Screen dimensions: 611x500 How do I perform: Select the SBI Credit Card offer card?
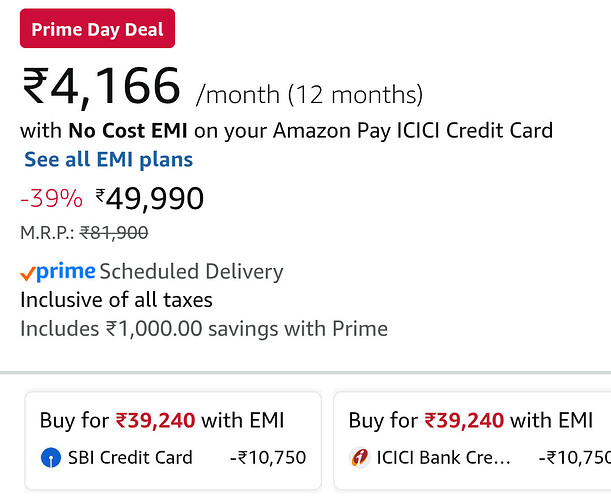(173, 441)
